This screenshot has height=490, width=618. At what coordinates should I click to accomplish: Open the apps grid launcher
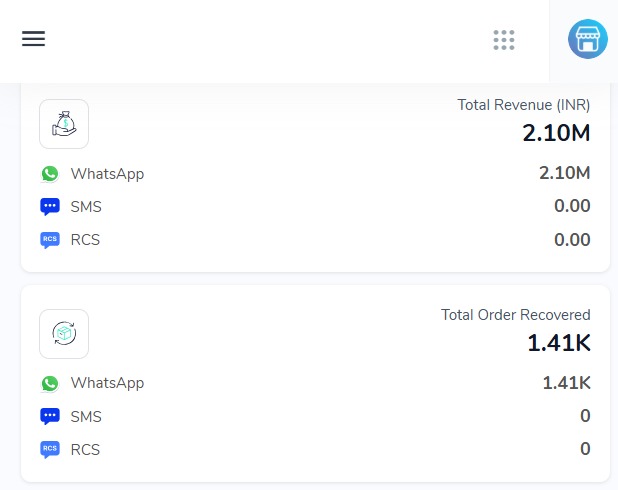tap(504, 40)
